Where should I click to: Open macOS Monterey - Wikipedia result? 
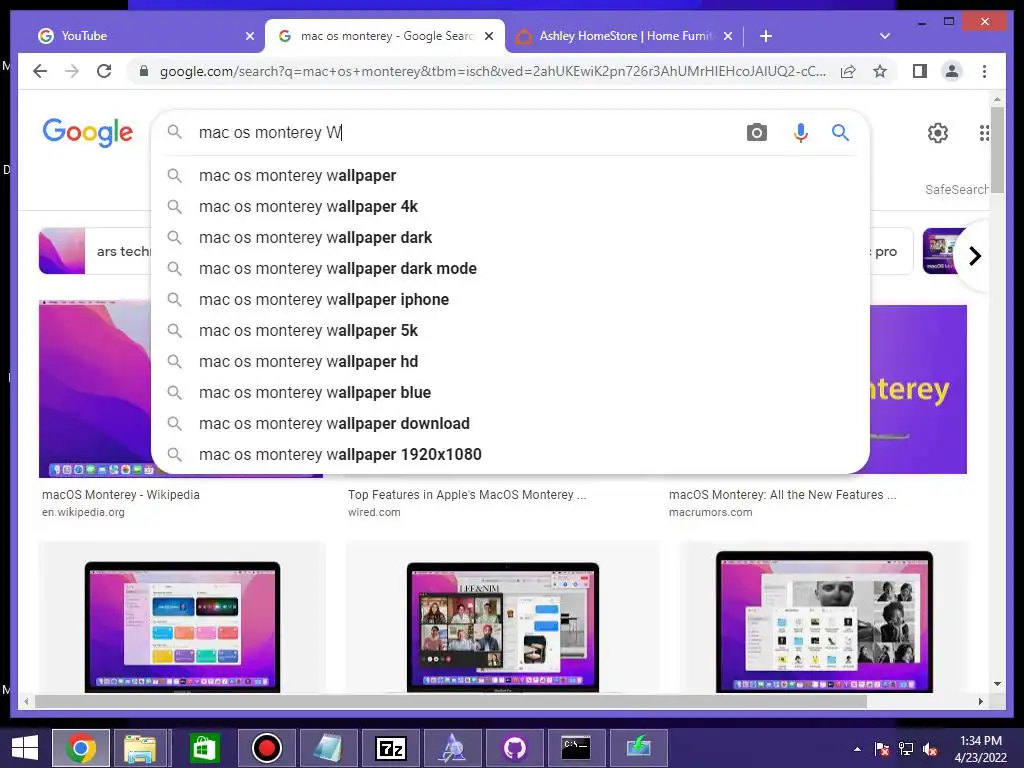coord(121,494)
